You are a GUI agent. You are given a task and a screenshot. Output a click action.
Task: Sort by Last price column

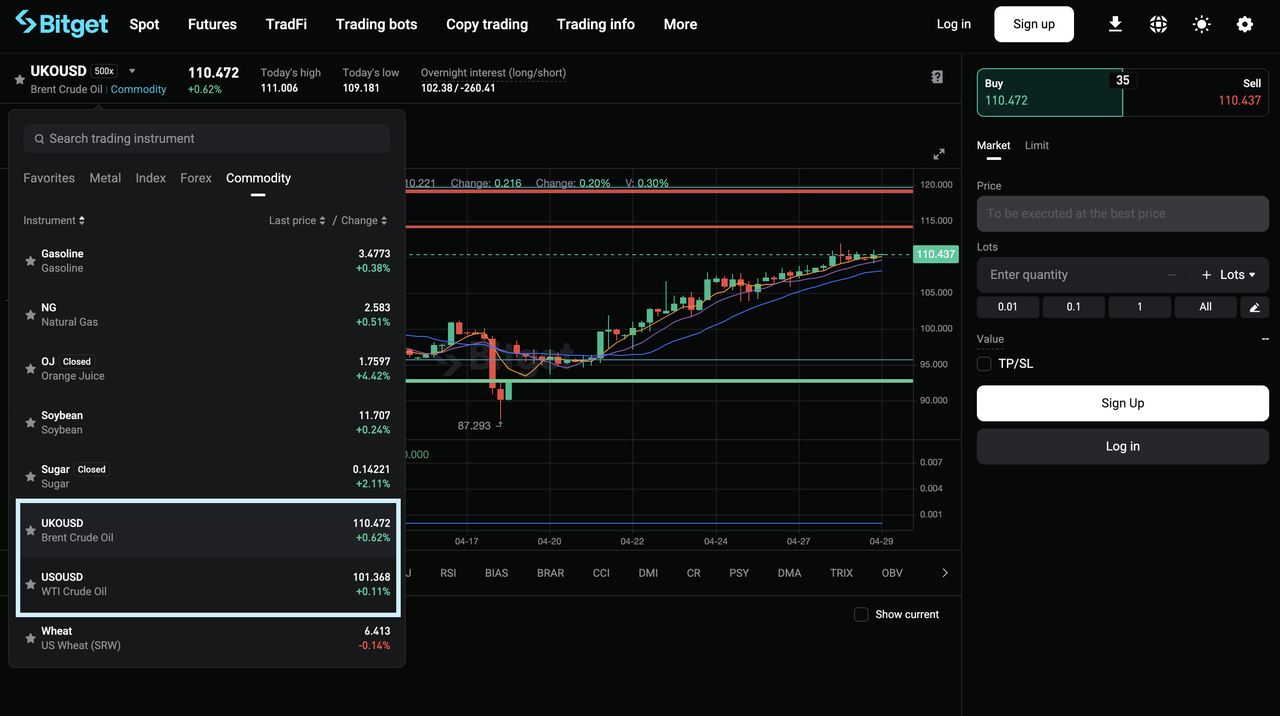(297, 220)
